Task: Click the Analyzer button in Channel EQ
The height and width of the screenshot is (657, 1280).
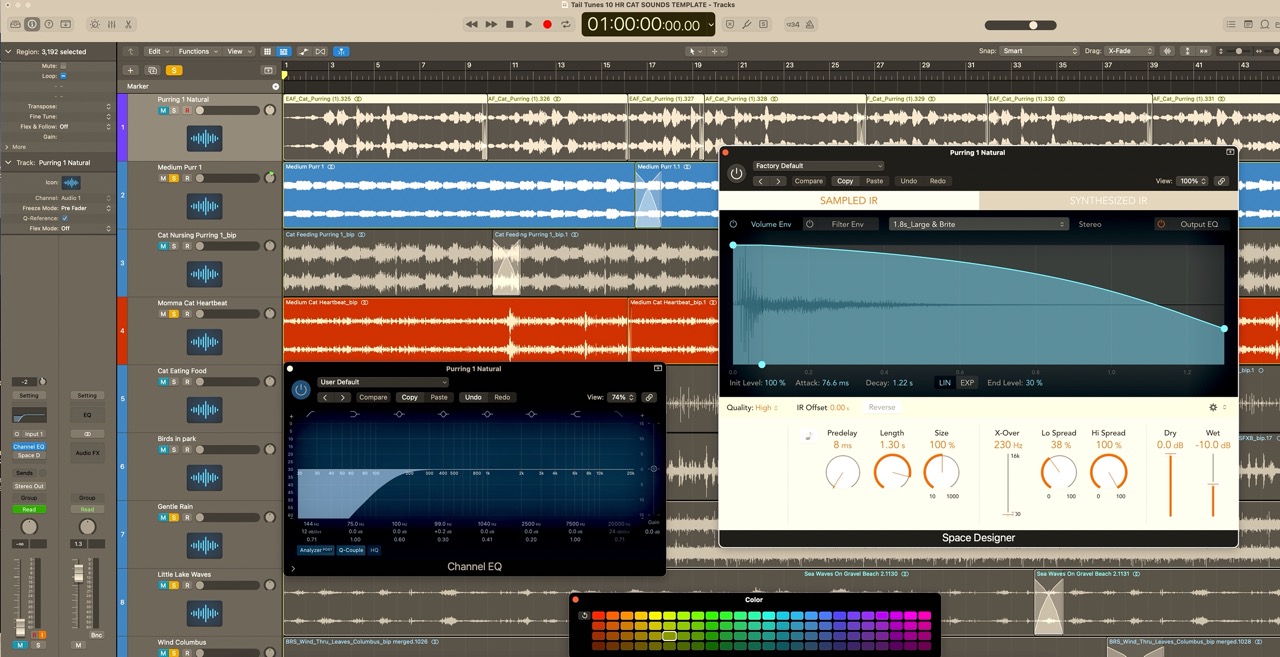Action: tap(315, 550)
